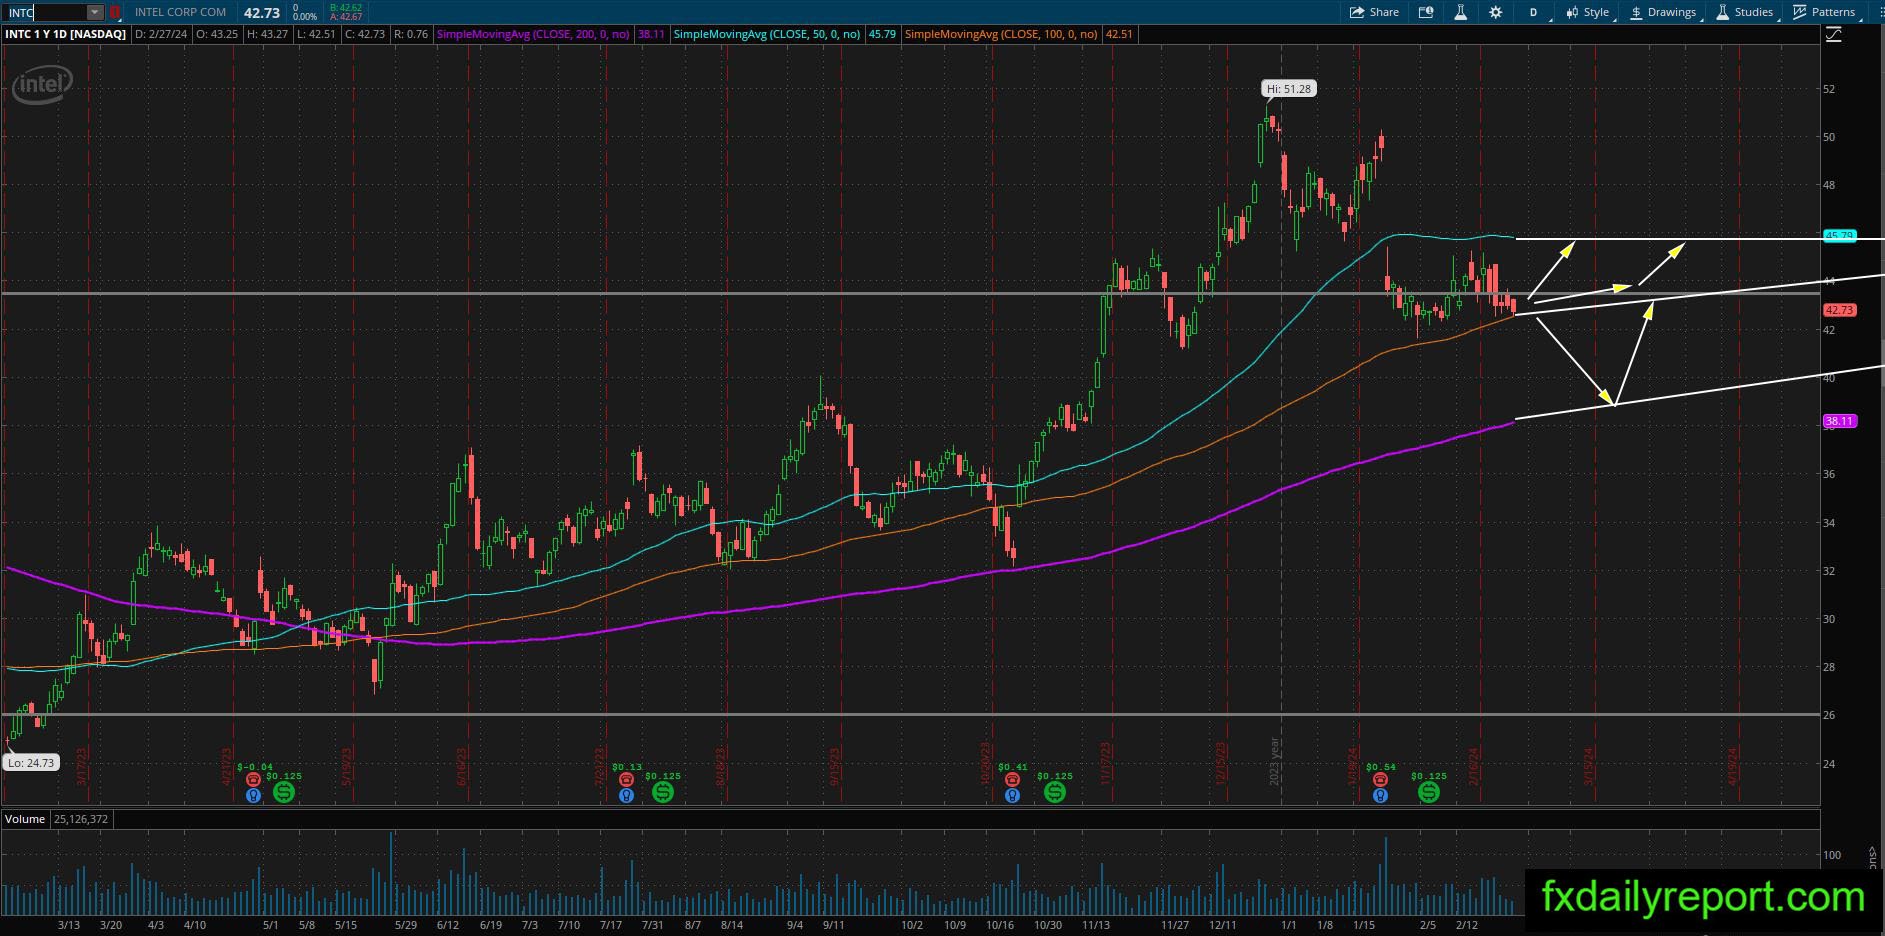The image size is (1885, 936).
Task: Click the dividend dollar icon labeled $0.125 near May
Action: click(284, 792)
